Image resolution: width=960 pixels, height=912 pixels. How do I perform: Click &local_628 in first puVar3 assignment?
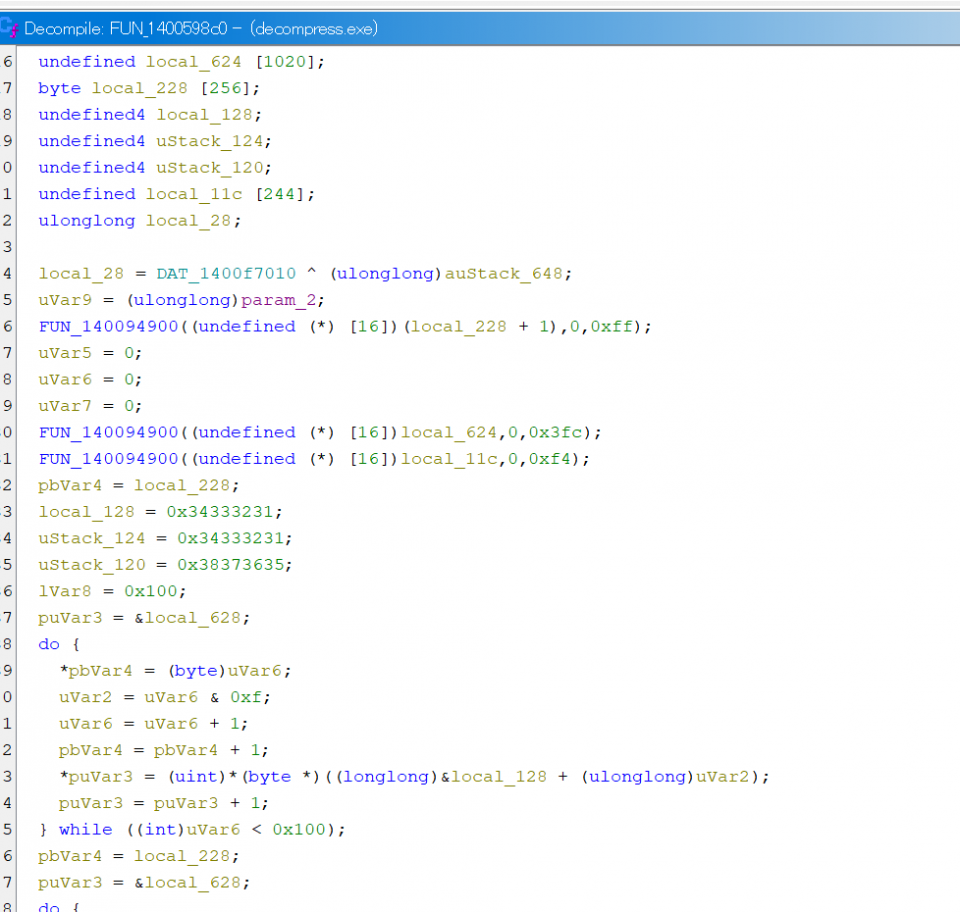(188, 618)
